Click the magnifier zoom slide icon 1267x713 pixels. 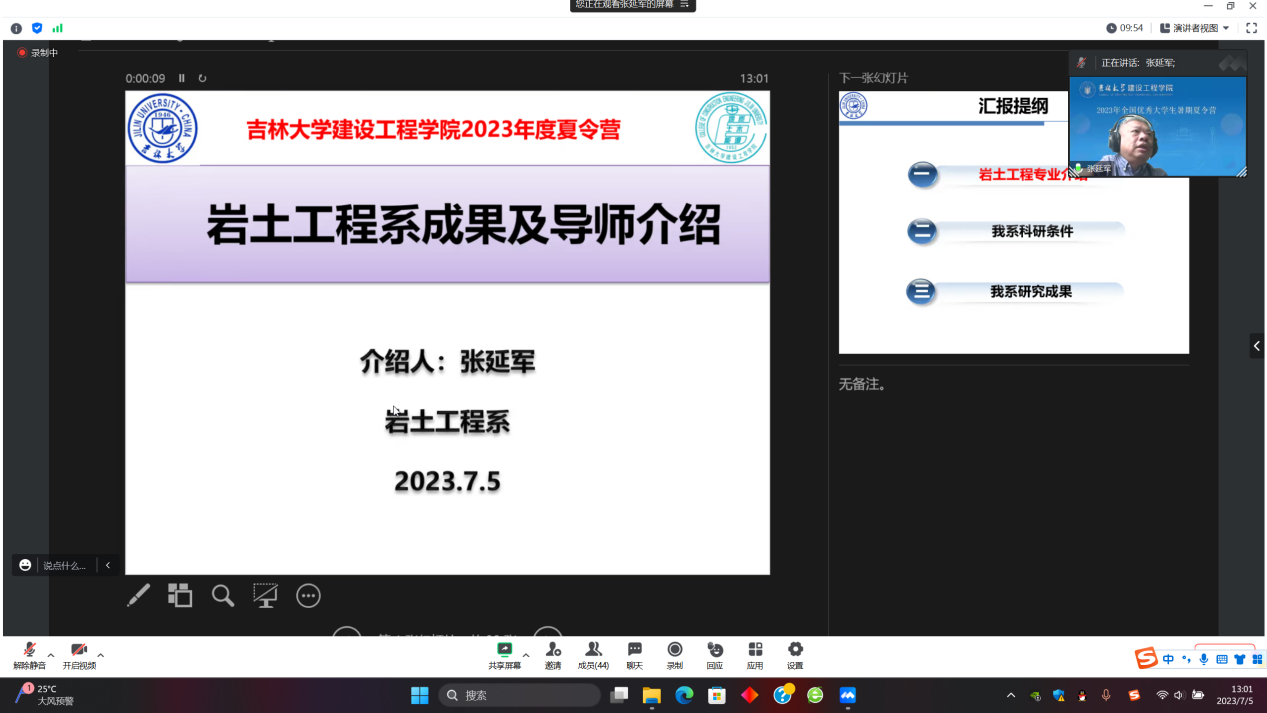coord(223,596)
